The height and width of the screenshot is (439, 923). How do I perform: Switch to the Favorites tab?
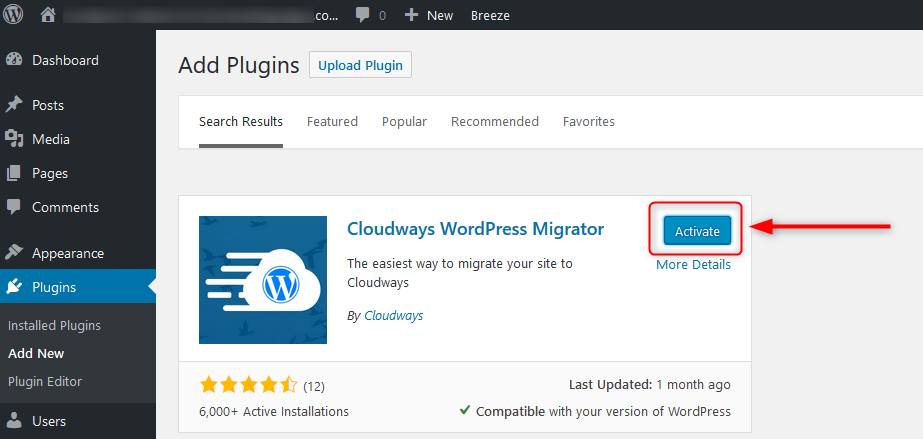[589, 122]
